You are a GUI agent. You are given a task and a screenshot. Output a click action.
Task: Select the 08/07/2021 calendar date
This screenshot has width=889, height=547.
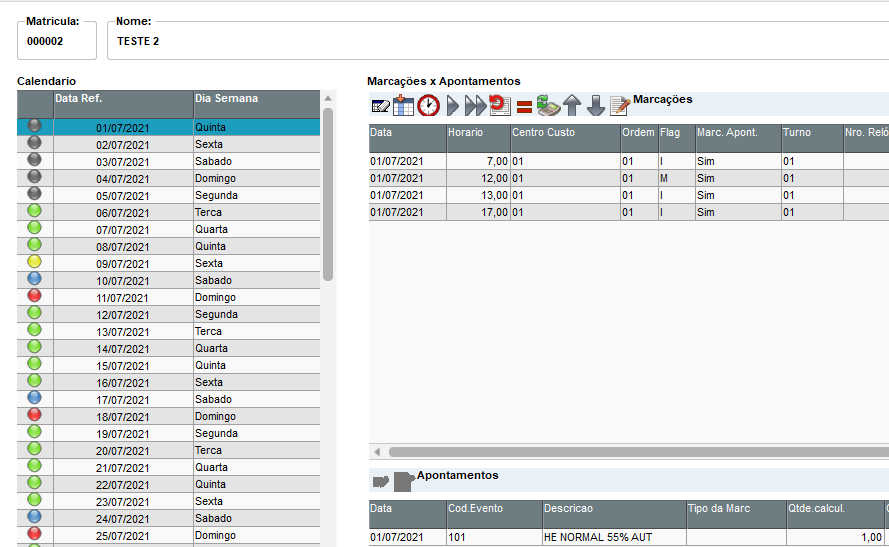click(x=124, y=247)
